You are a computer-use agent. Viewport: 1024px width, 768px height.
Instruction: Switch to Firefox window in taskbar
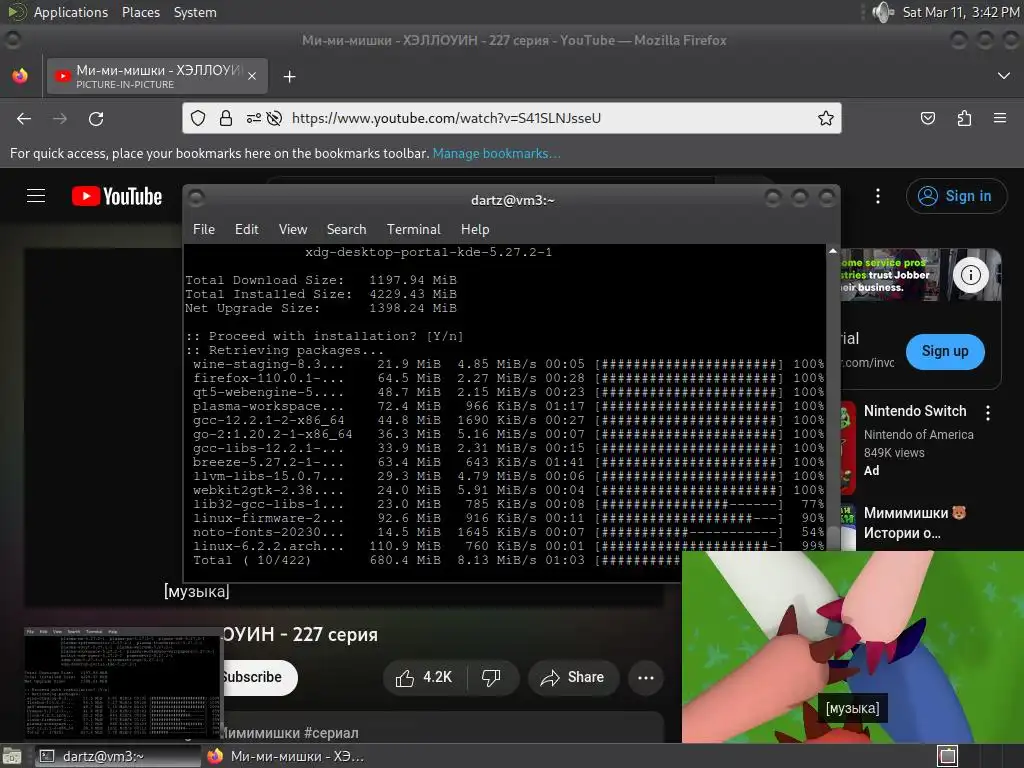coord(286,756)
